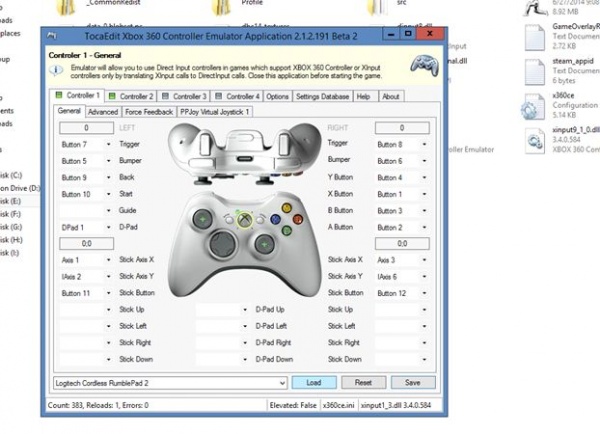The height and width of the screenshot is (434, 600).
Task: Open the D-Pad Up dropdown
Action: pos(223,310)
